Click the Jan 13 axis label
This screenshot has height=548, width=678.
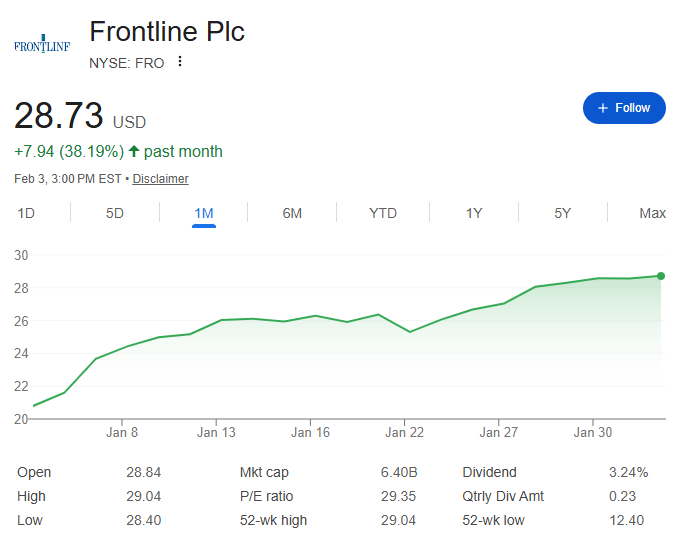point(216,432)
